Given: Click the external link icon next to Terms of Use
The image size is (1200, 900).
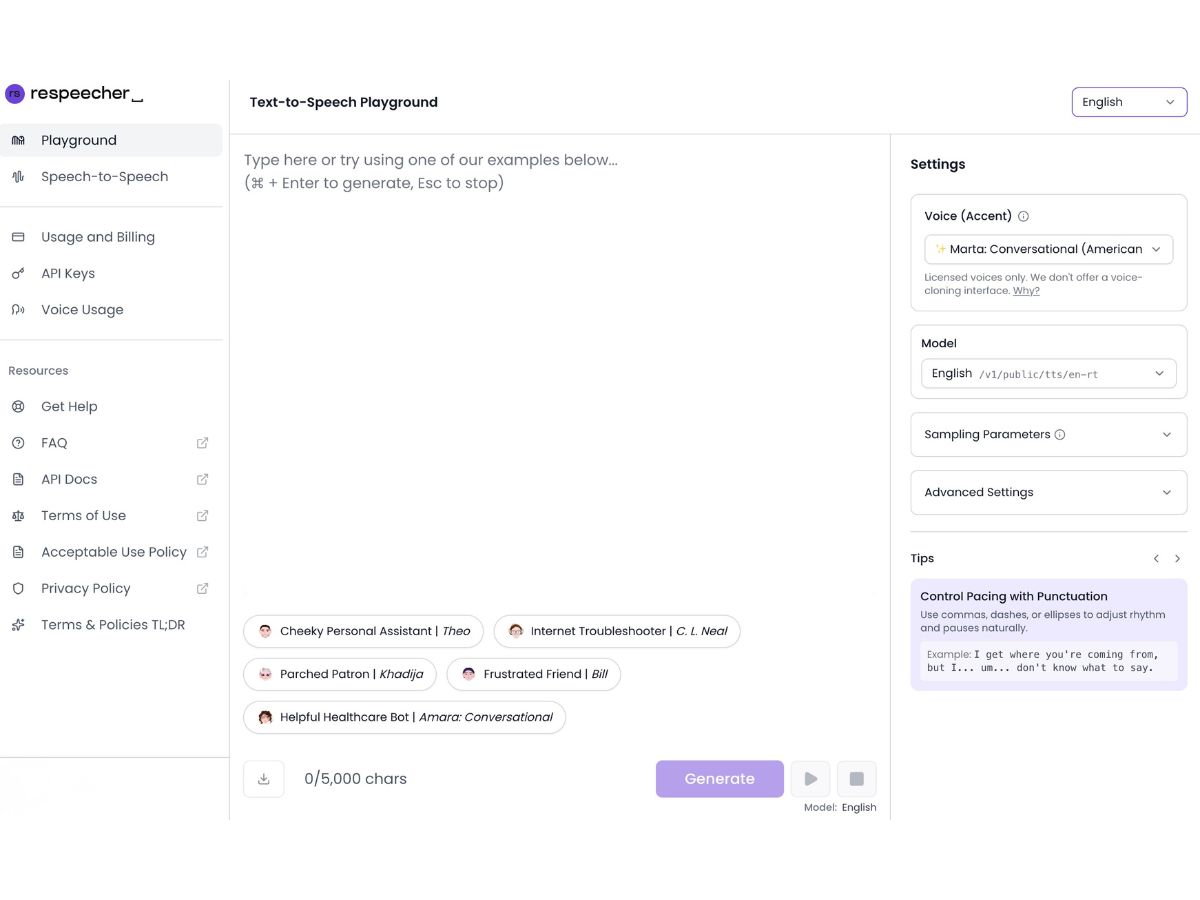Looking at the screenshot, I should point(203,516).
